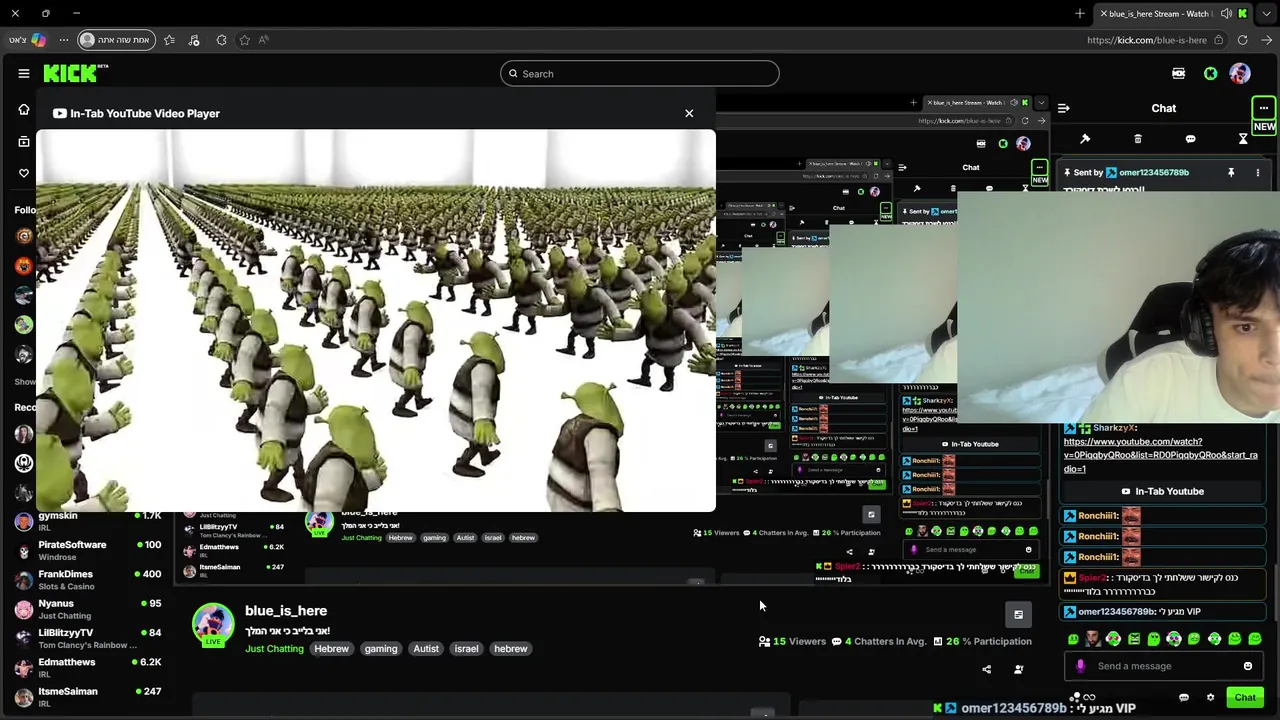Click the Send a message input
The image size is (1280, 720).
coord(1165,666)
